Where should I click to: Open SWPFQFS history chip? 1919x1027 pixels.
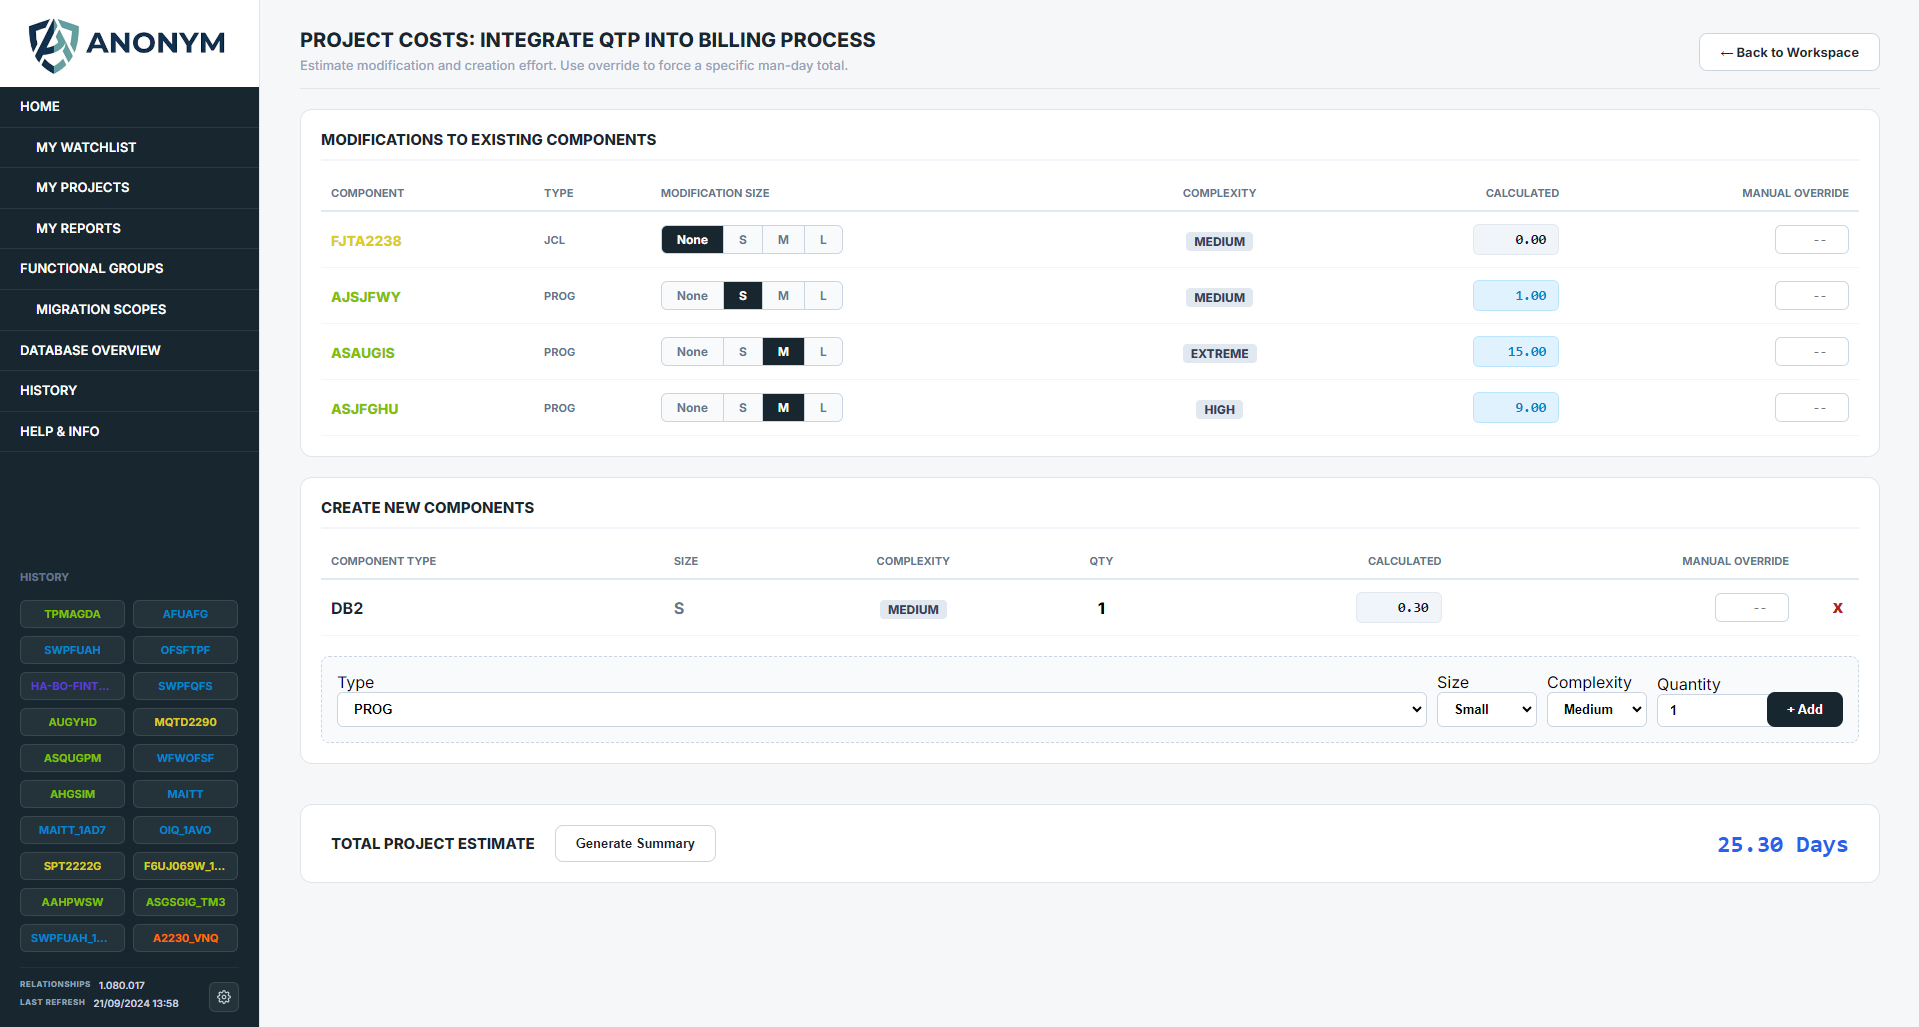185,686
